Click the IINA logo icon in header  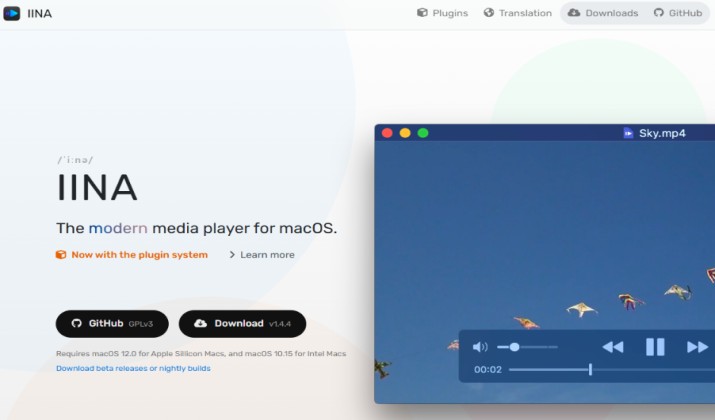click(11, 13)
